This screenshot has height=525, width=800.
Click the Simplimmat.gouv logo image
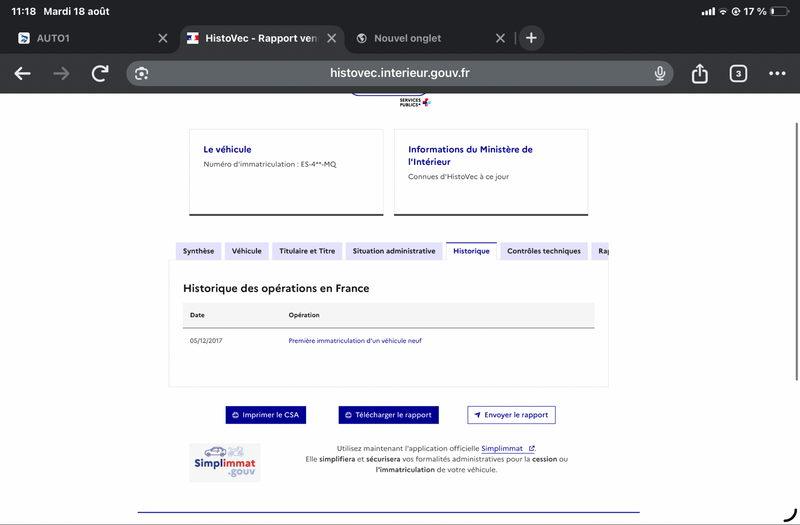click(225, 463)
